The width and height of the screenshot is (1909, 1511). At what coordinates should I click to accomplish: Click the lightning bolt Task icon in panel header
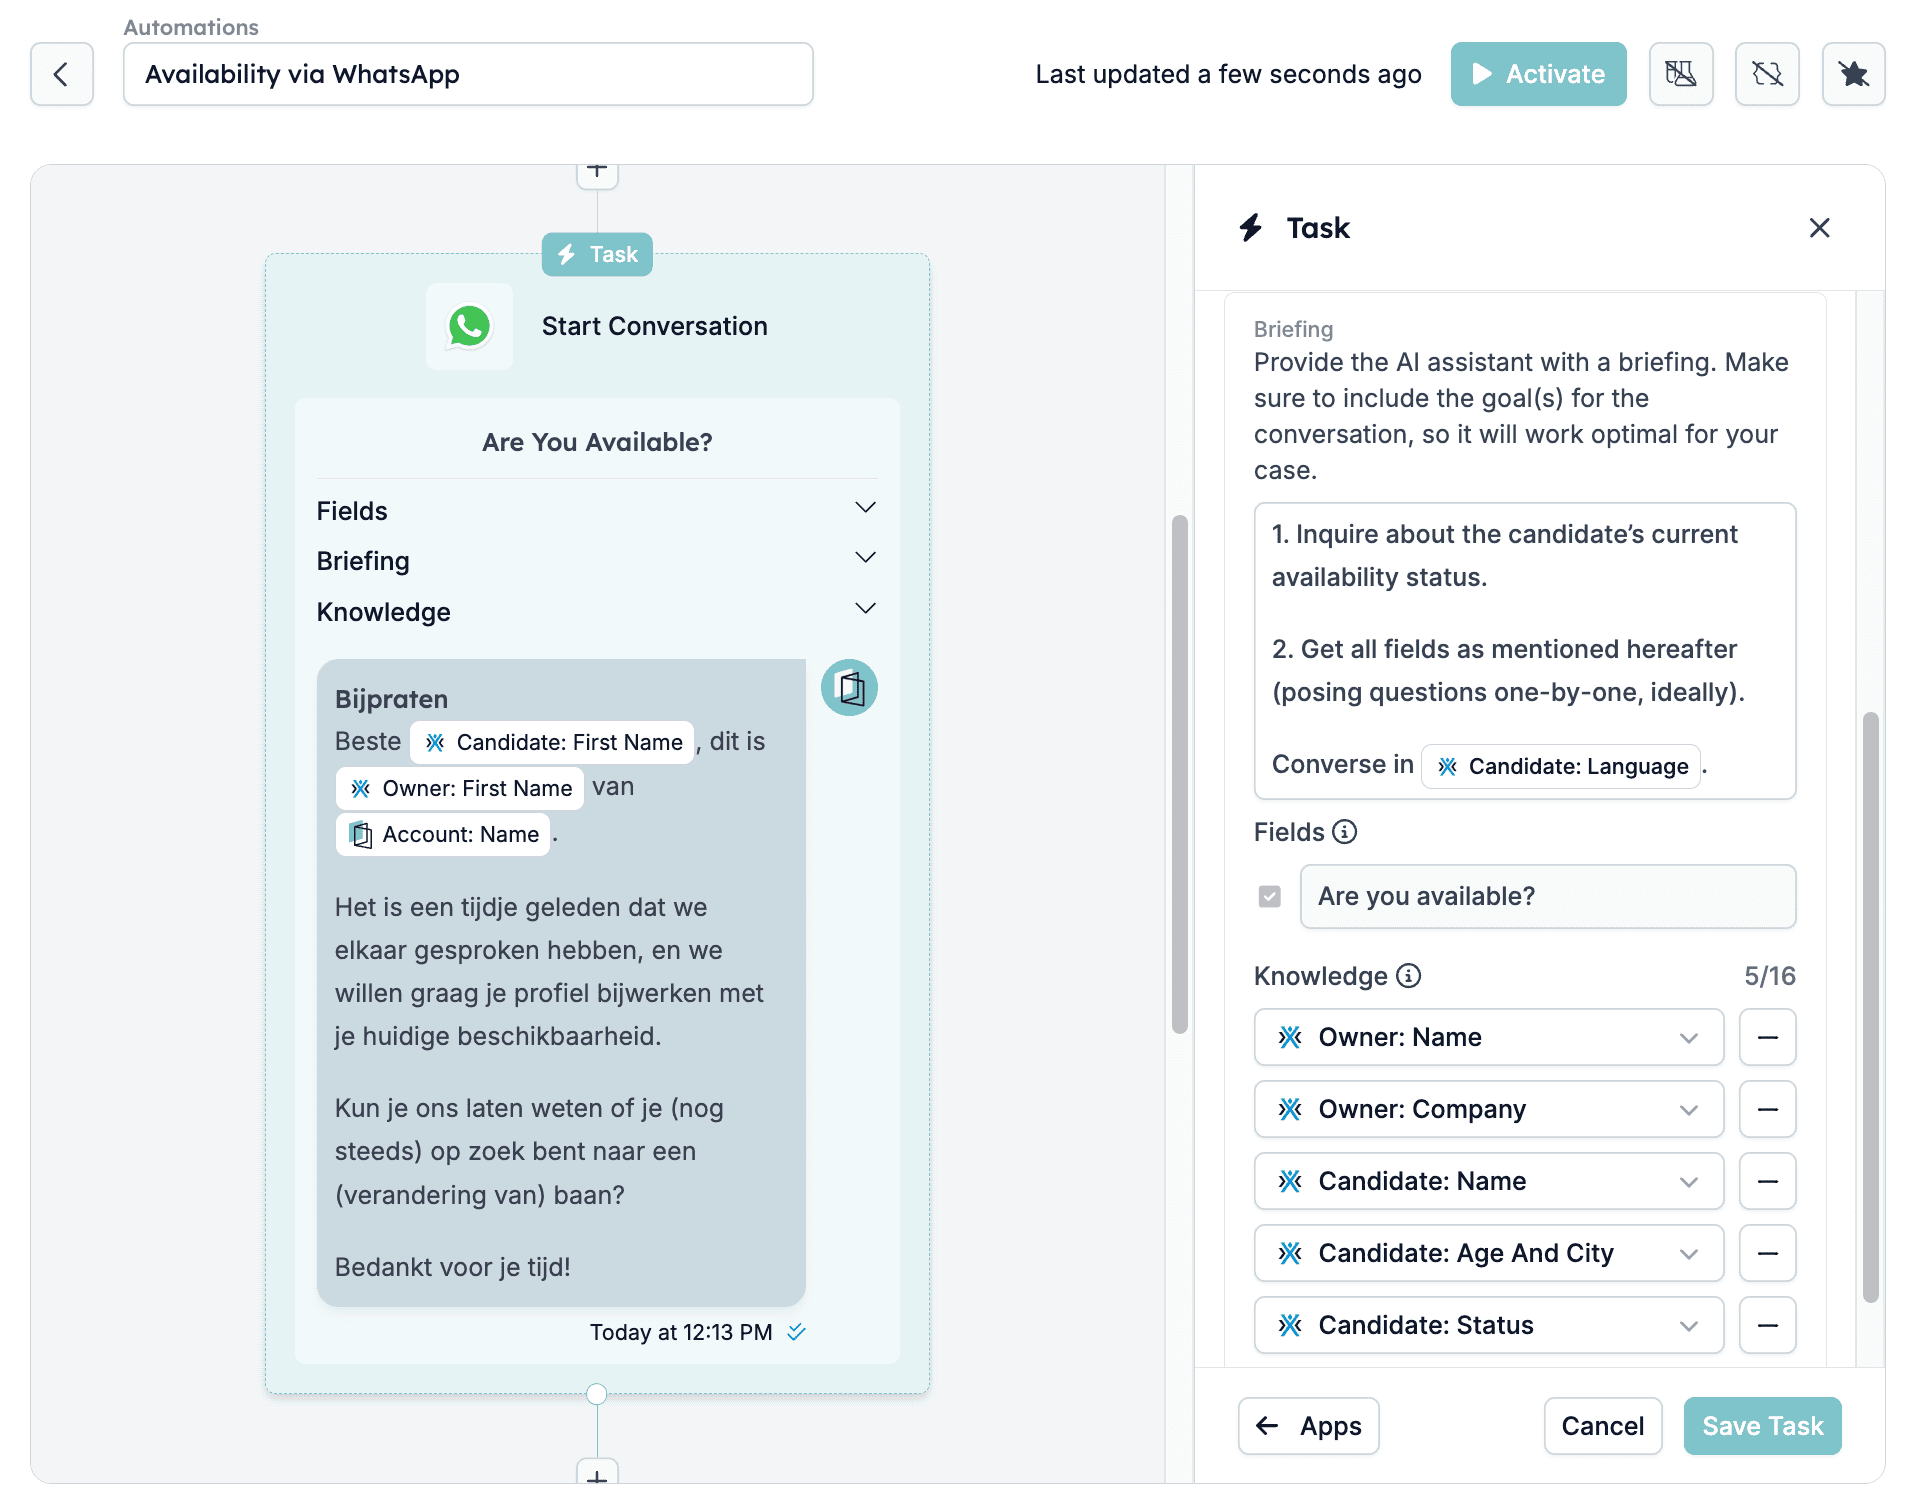pos(1250,228)
